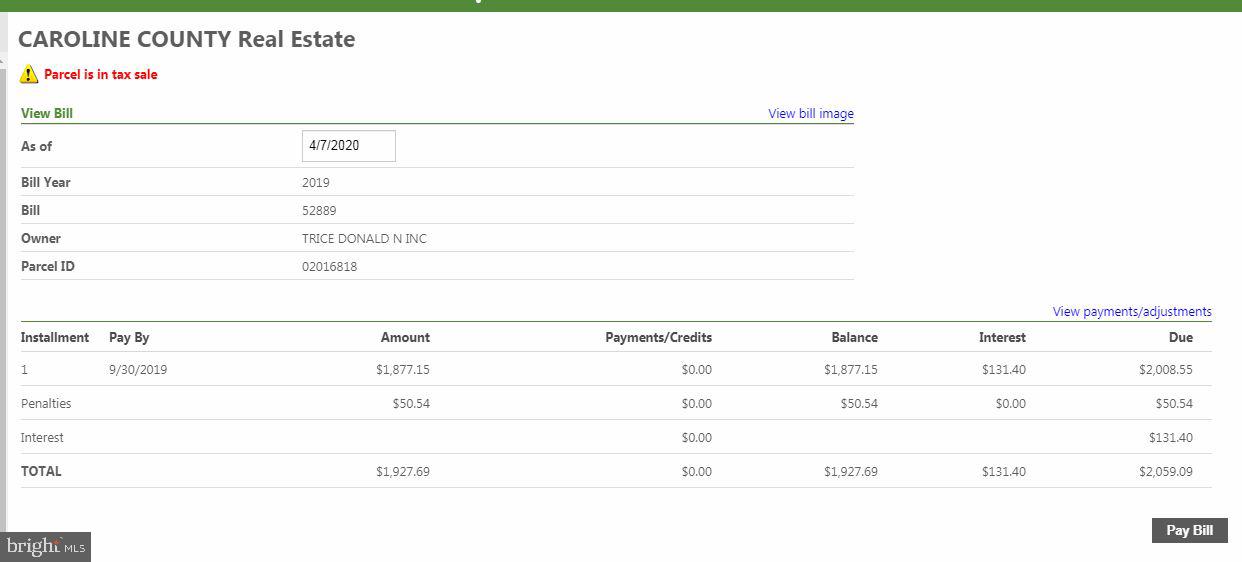Viewport: 1242px width, 562px height.
Task: Select bill year value 2019
Action: (x=316, y=182)
